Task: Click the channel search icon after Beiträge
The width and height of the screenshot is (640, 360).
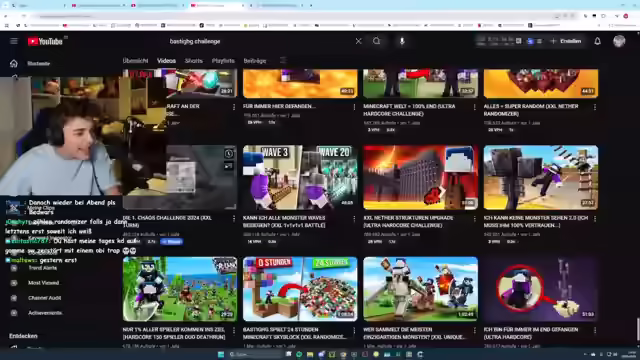Action: click(283, 61)
